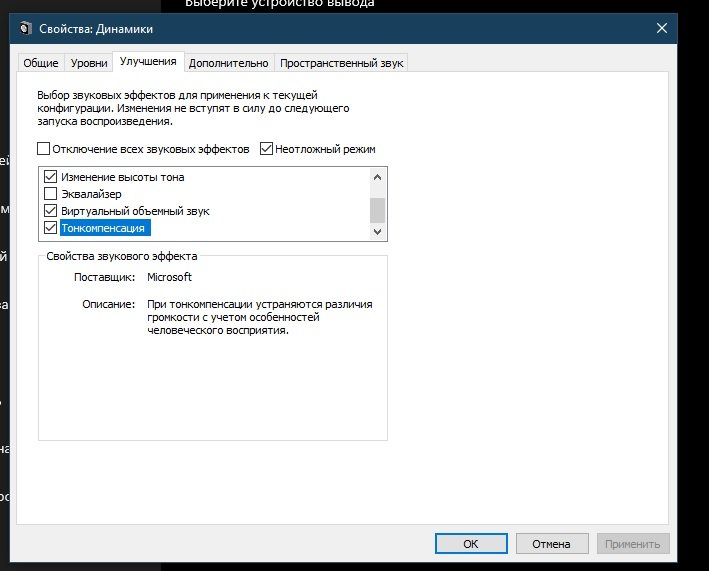Open the Уровни tab

coord(89,63)
